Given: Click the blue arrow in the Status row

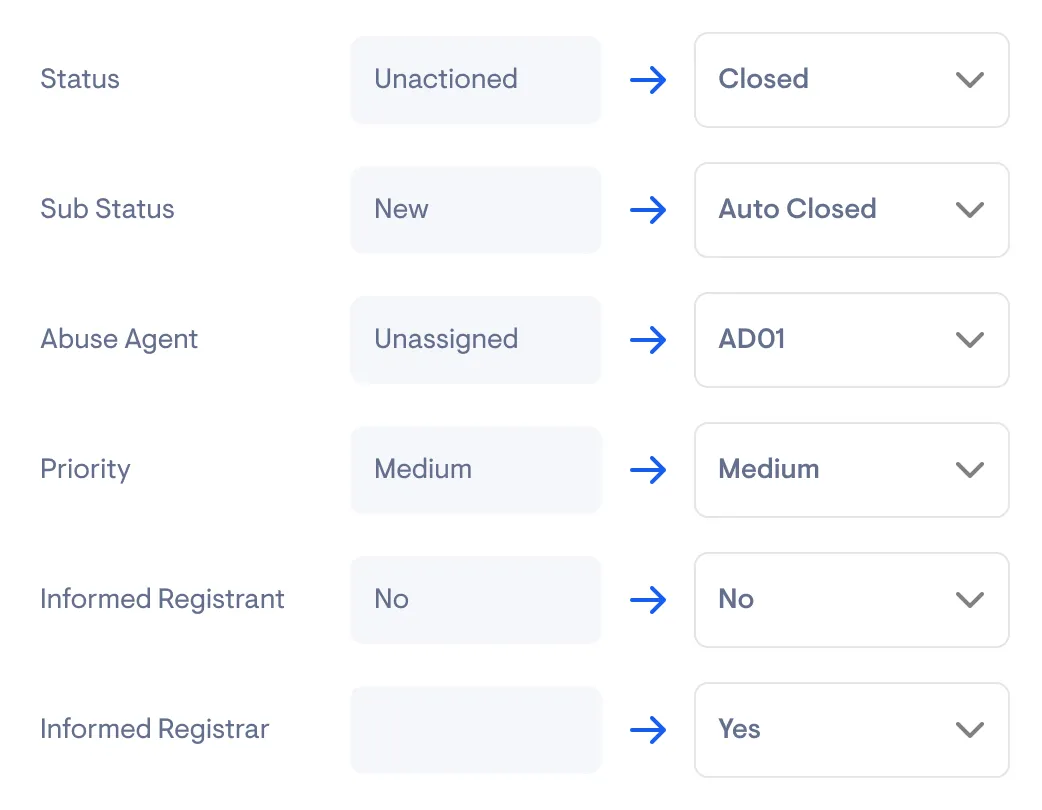Looking at the screenshot, I should [648, 80].
